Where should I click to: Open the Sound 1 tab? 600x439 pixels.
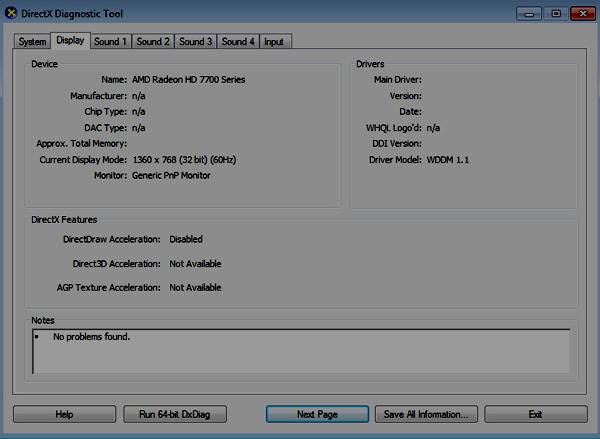click(111, 41)
